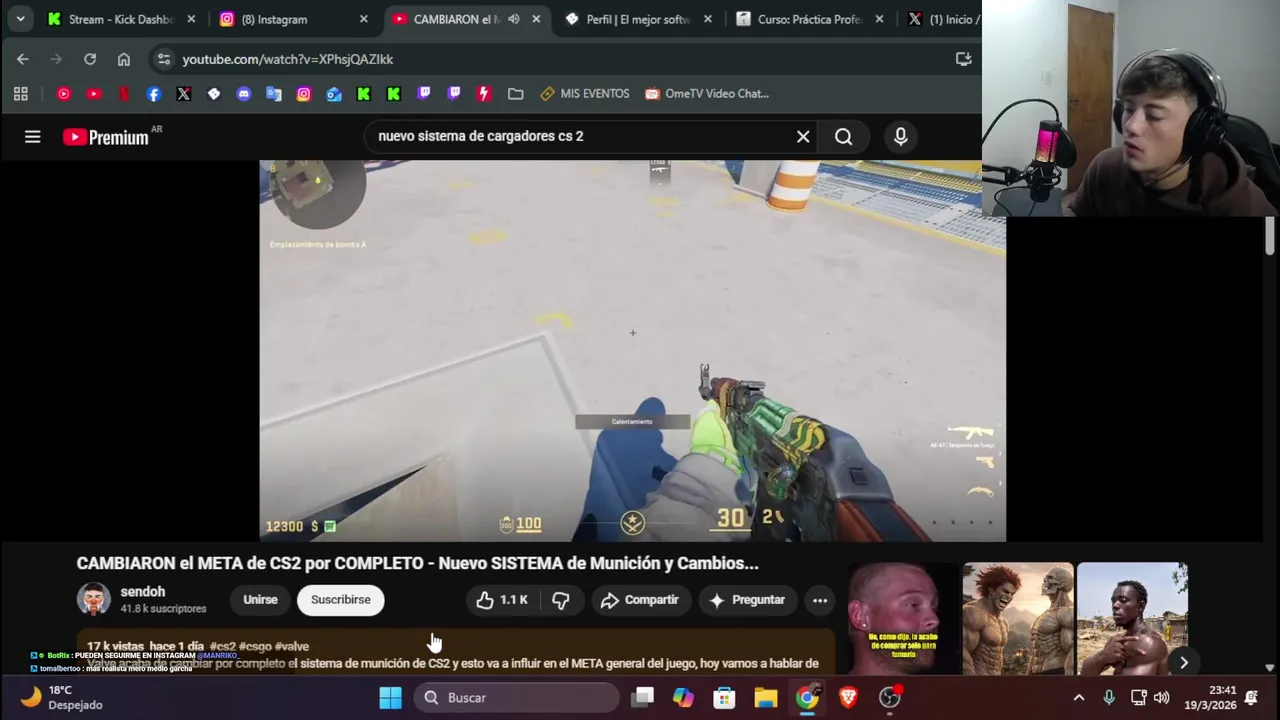The width and height of the screenshot is (1280, 720).
Task: Open the taskbar volume speaker icon
Action: coord(1161,698)
